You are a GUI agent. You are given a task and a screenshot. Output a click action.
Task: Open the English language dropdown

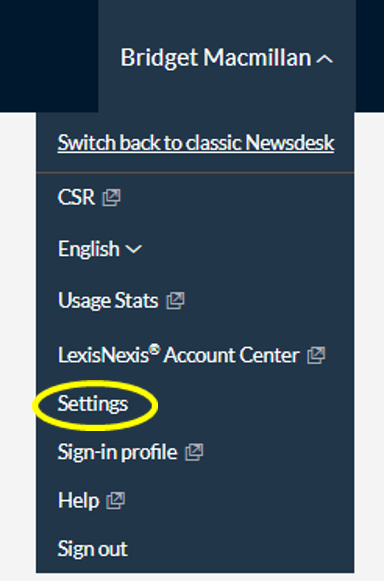coord(100,249)
